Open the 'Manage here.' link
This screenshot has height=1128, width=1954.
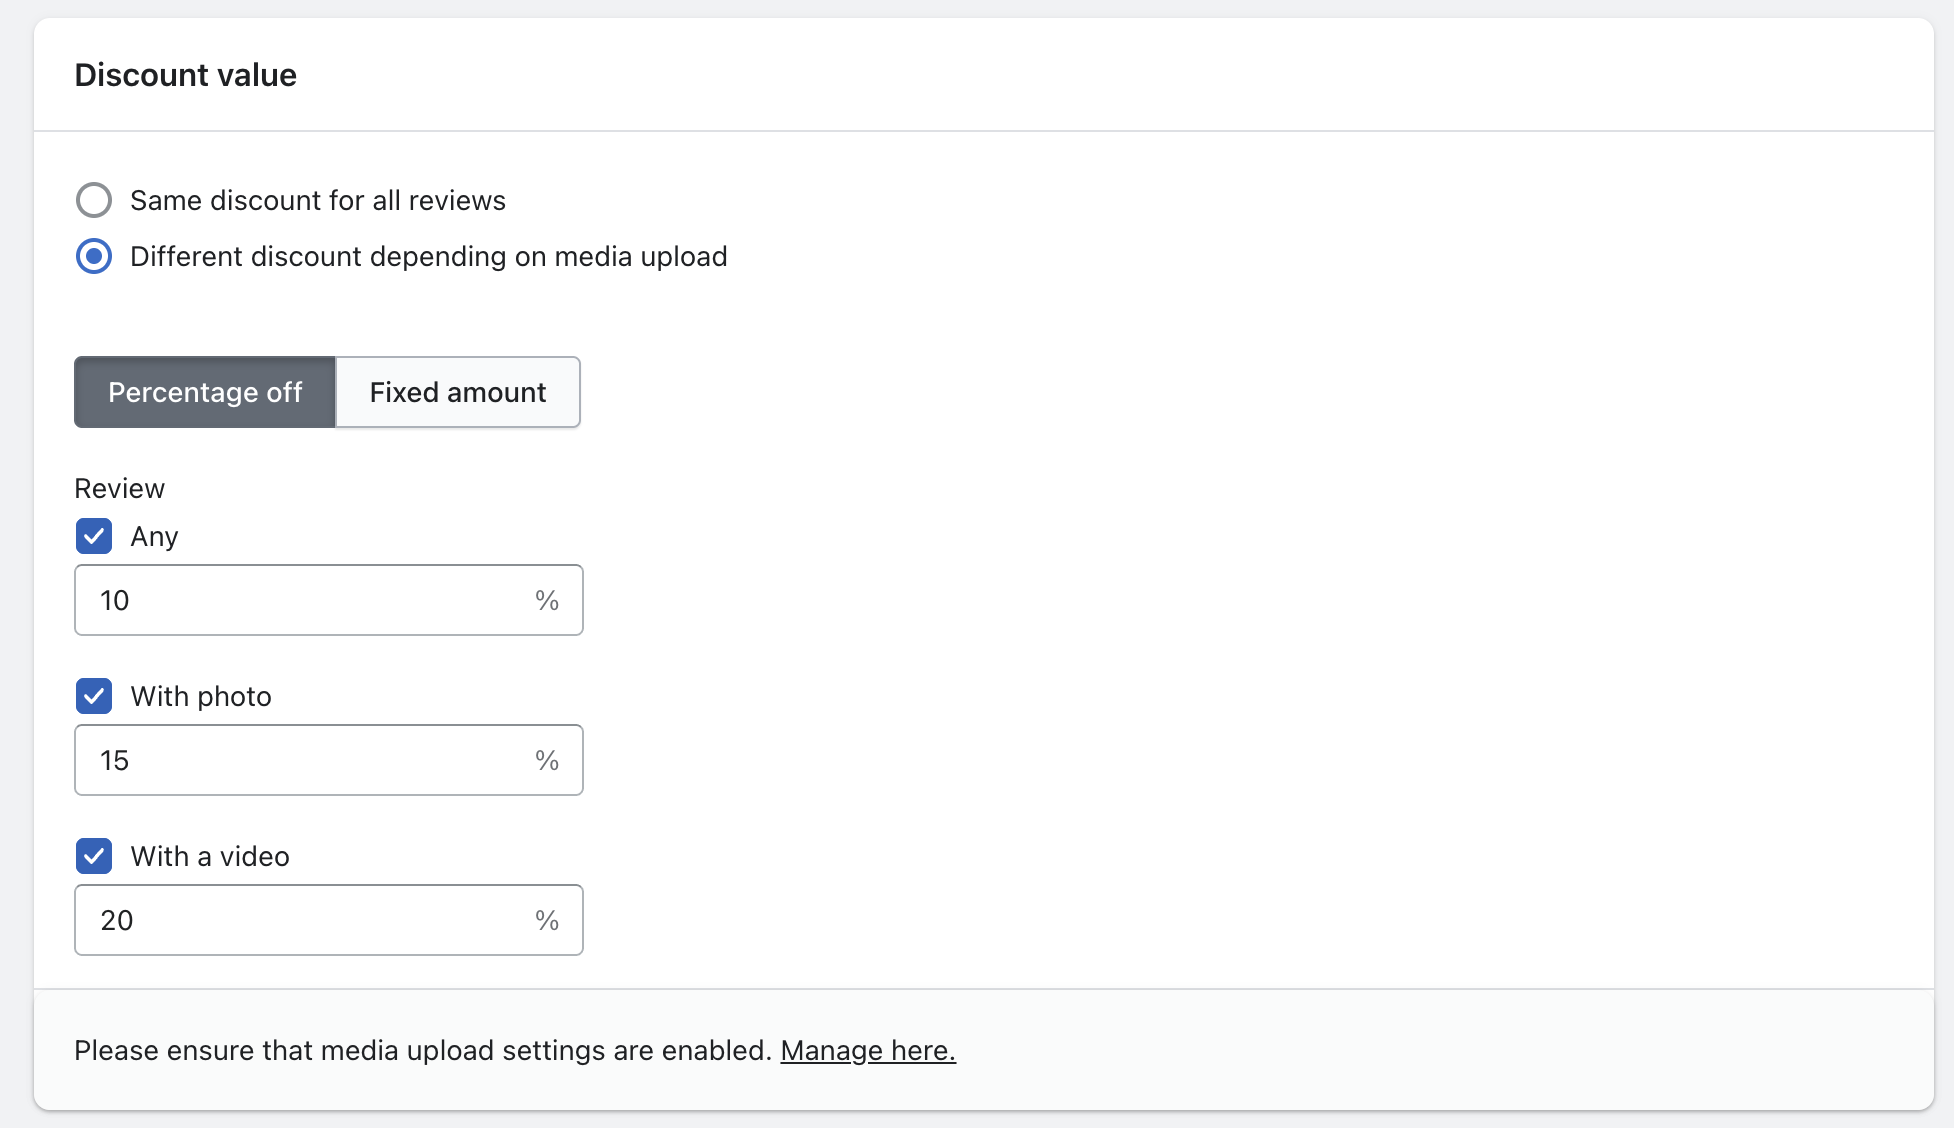pos(868,1050)
